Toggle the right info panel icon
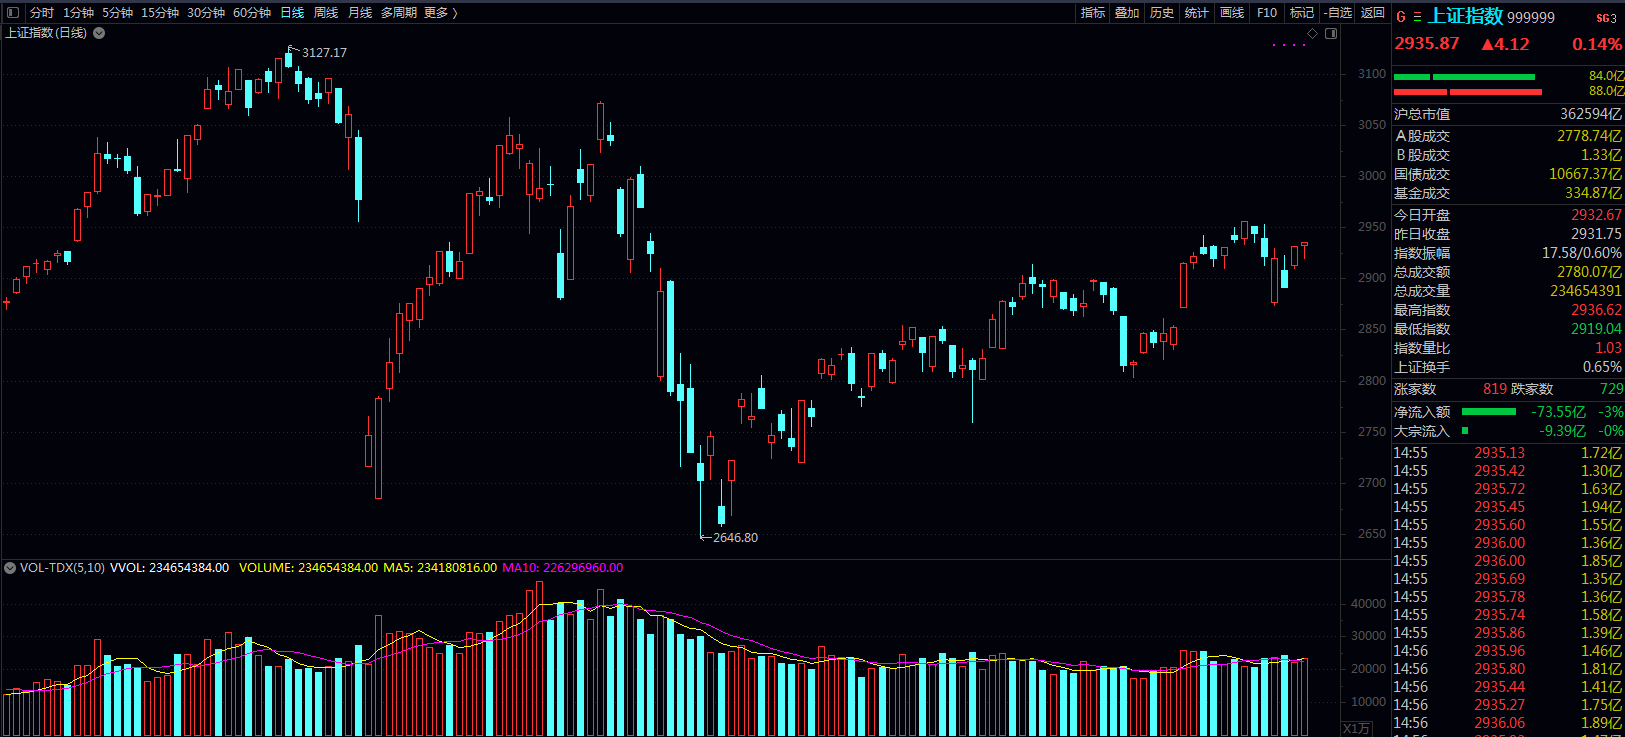1625x737 pixels. tap(1331, 34)
